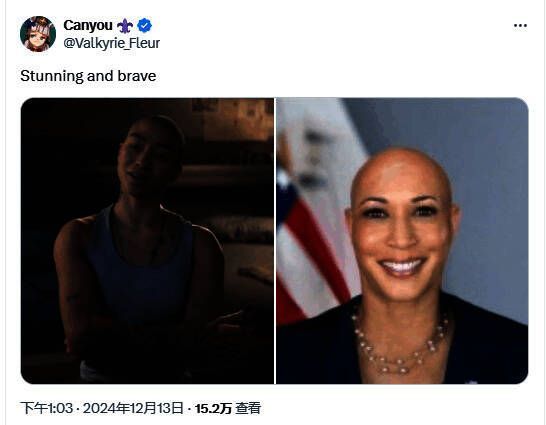Click the pearl necklace in right photo

(x=400, y=345)
